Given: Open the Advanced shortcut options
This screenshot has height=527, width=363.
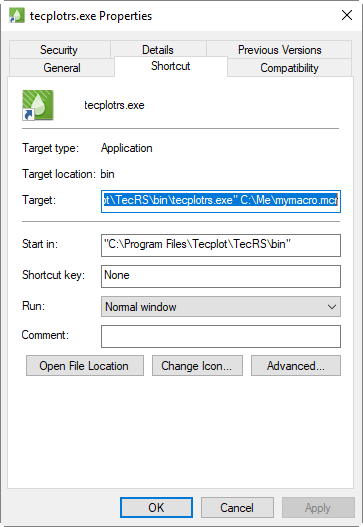Looking at the screenshot, I should pos(296,366).
